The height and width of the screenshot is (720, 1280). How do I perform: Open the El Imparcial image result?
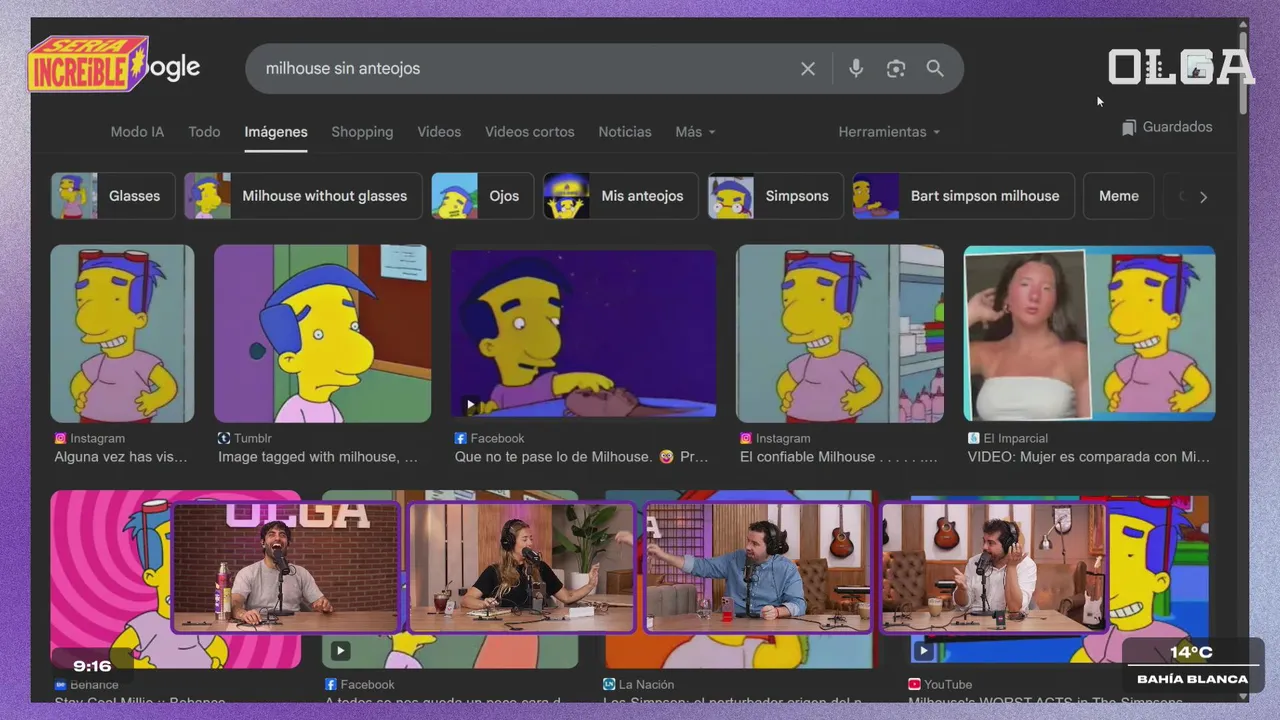point(1089,333)
